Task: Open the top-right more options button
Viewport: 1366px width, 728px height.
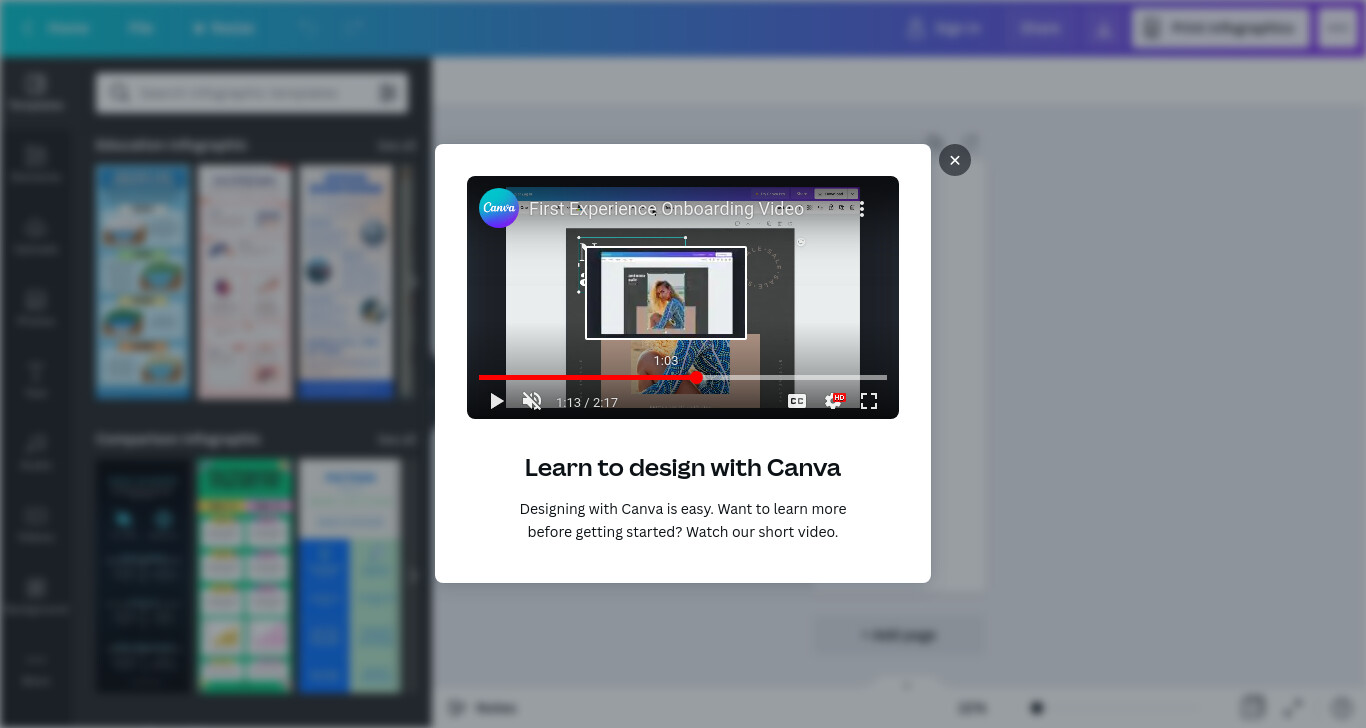Action: pyautogui.click(x=1338, y=28)
